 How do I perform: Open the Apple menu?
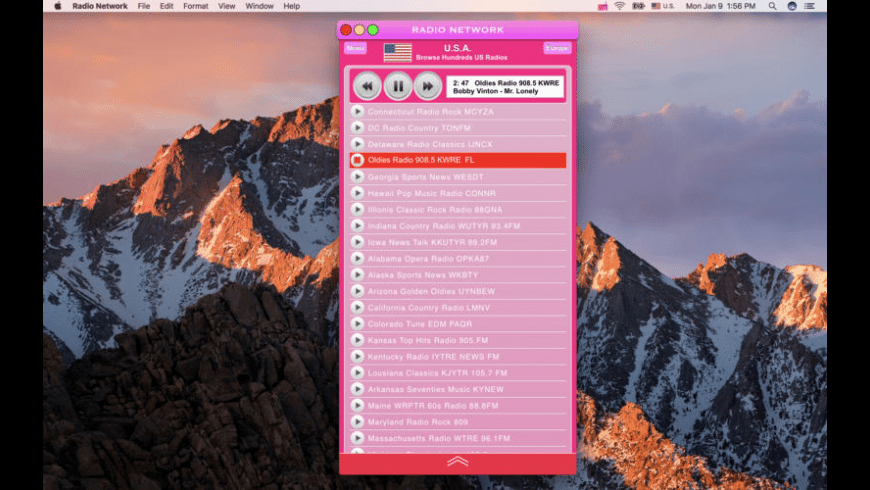58,6
